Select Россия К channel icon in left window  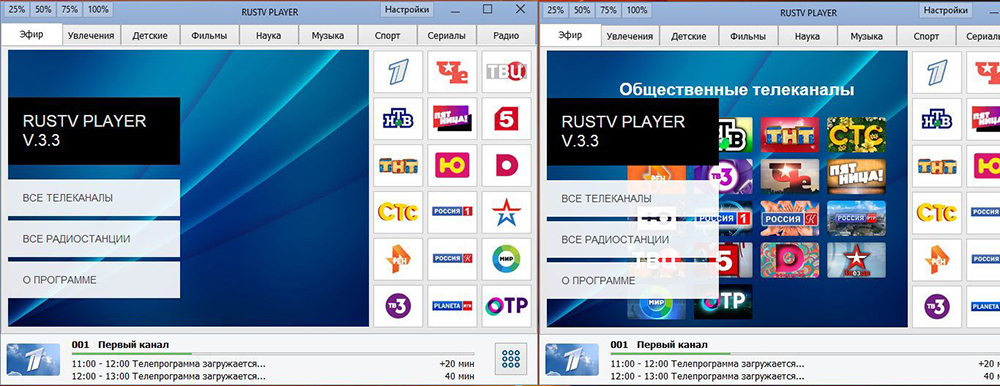(452, 259)
